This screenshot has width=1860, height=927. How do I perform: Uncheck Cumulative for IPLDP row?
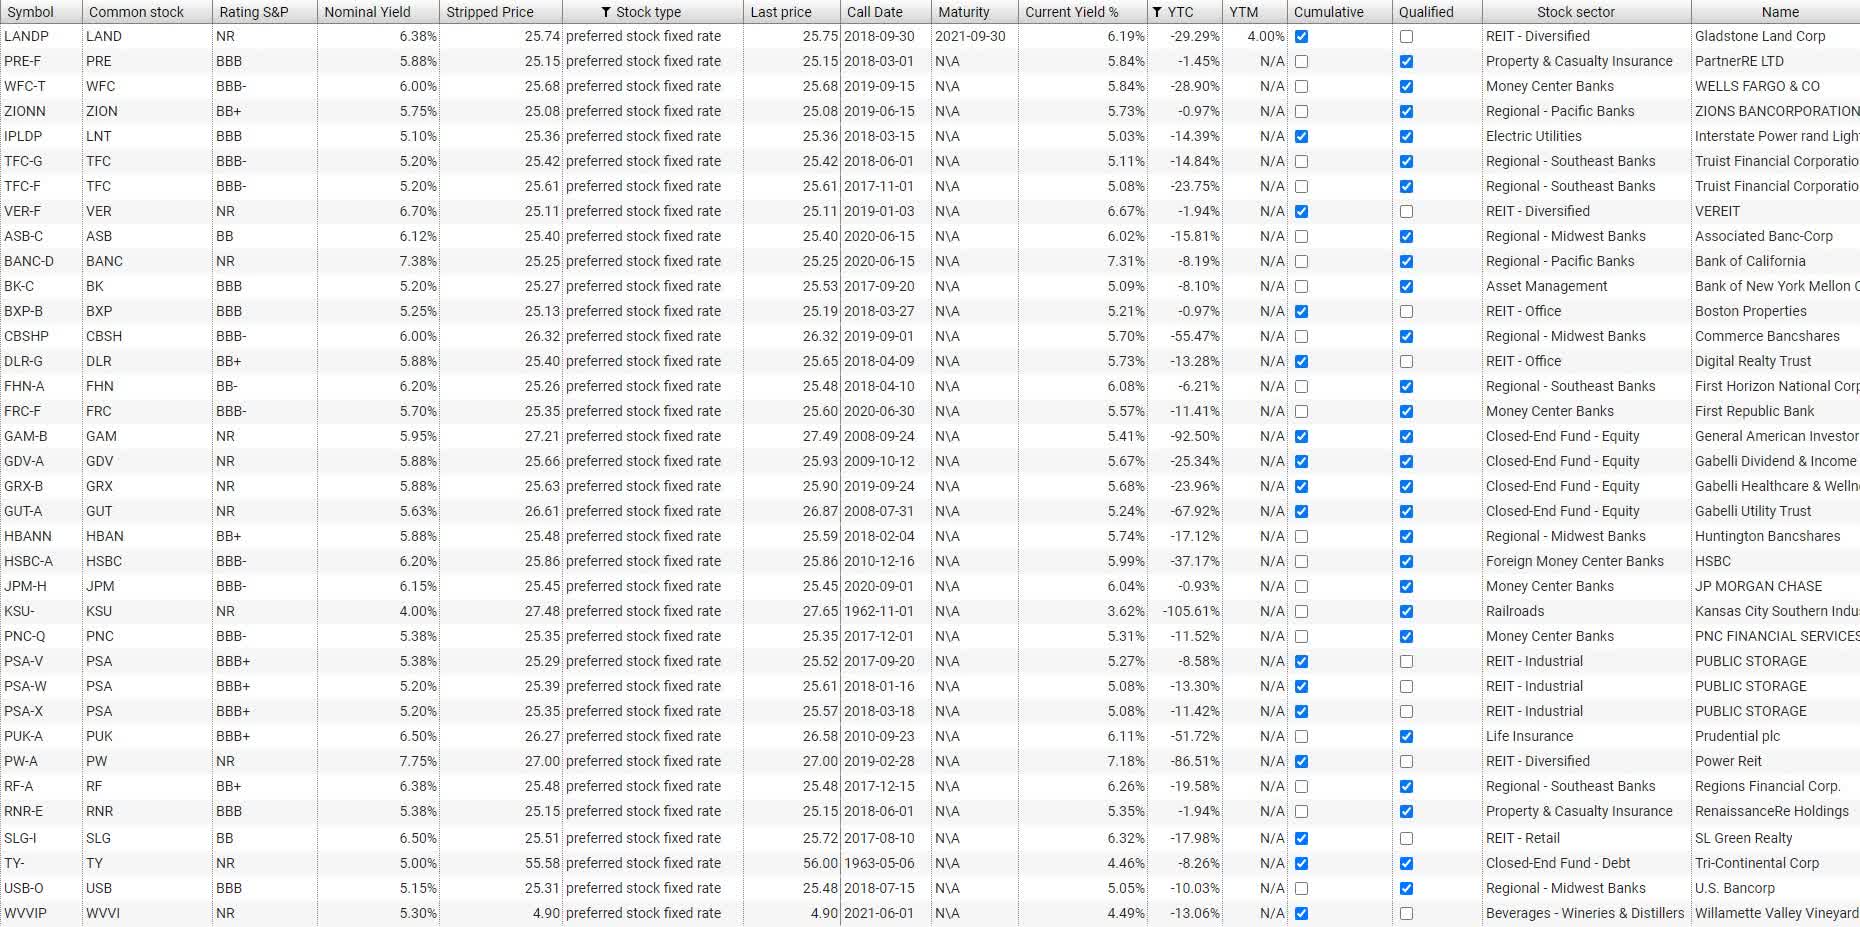point(1301,136)
